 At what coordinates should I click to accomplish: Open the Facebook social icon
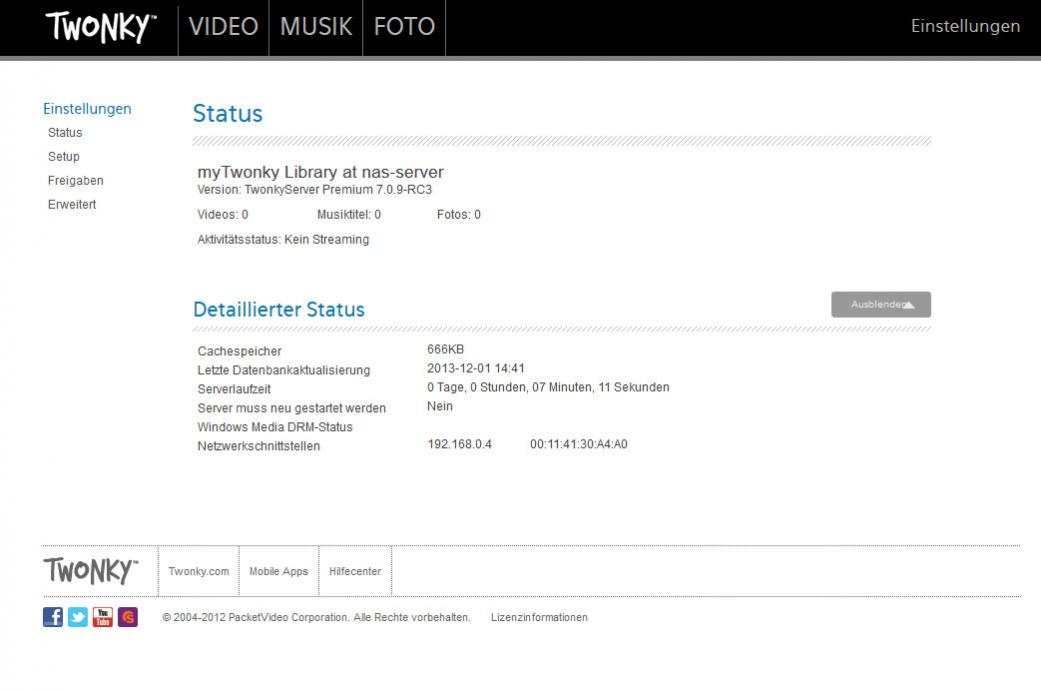(x=53, y=617)
